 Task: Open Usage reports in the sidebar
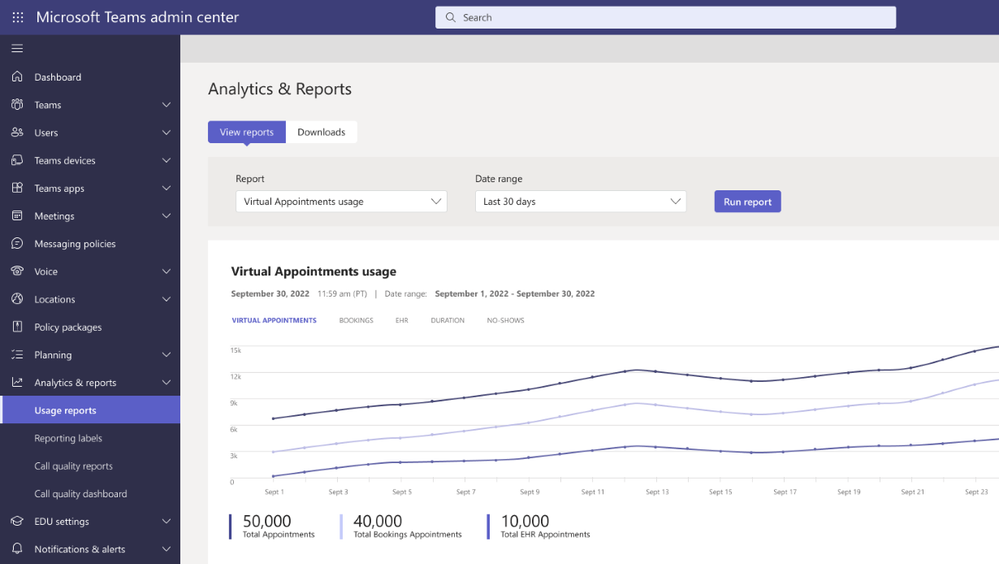[90, 410]
